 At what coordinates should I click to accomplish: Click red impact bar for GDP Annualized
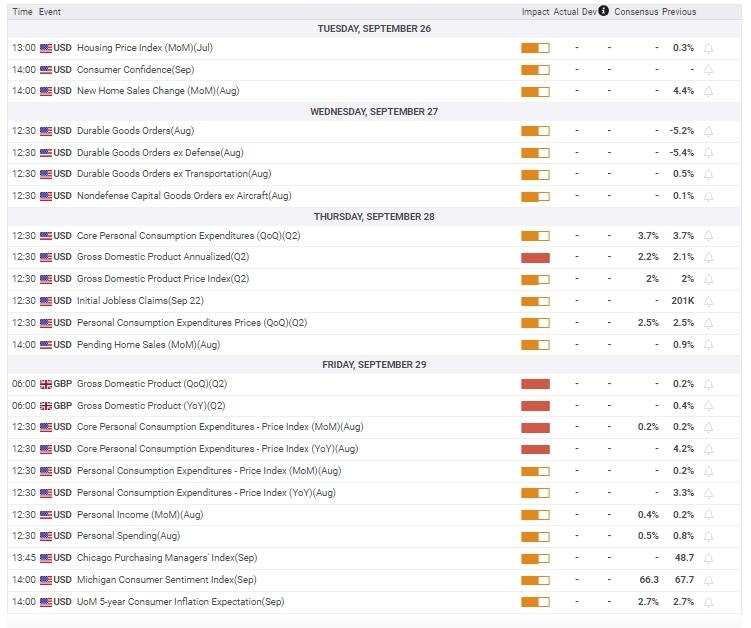pos(535,258)
